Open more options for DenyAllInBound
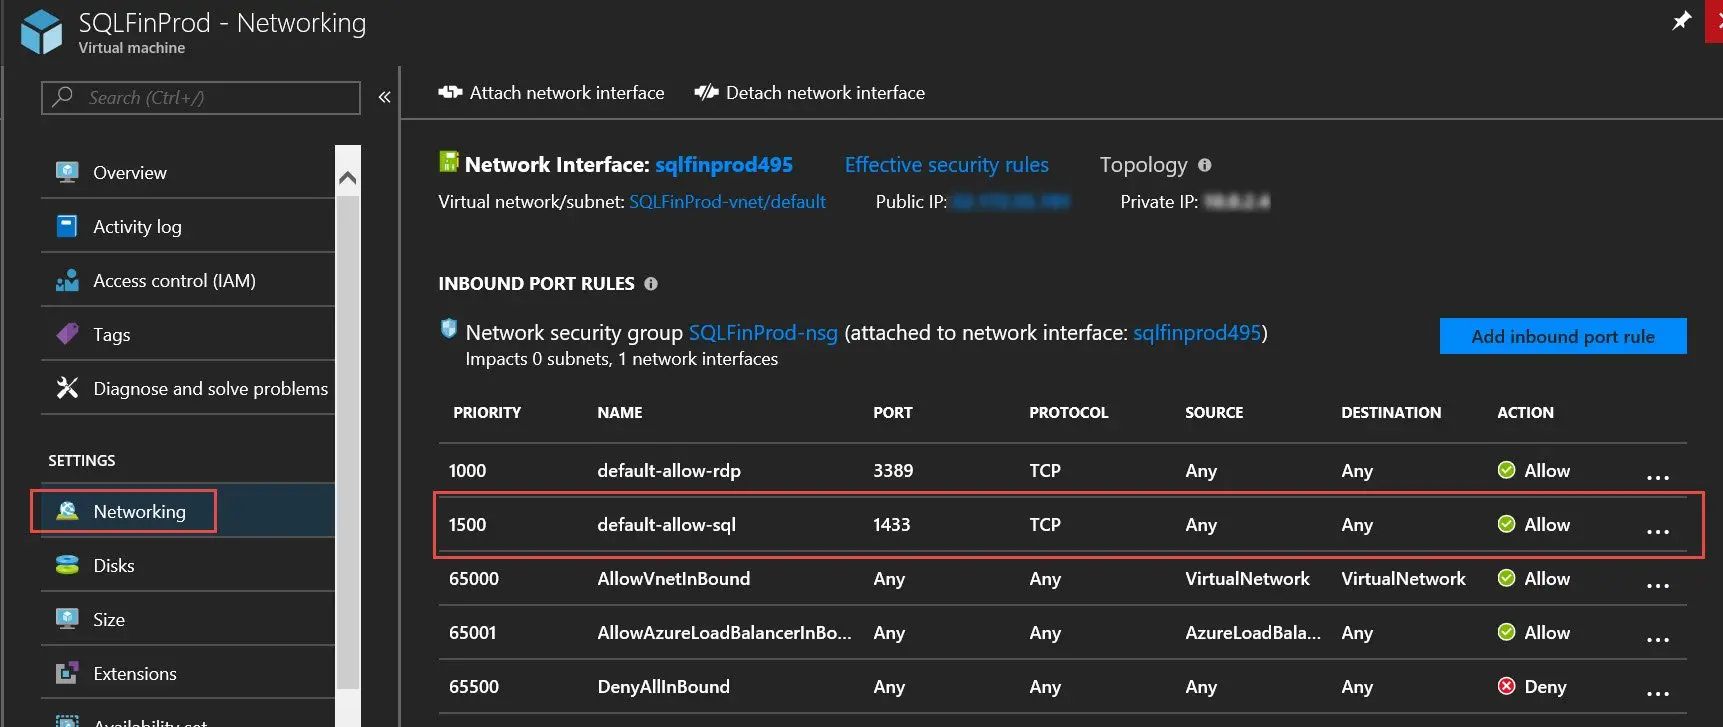 point(1658,693)
